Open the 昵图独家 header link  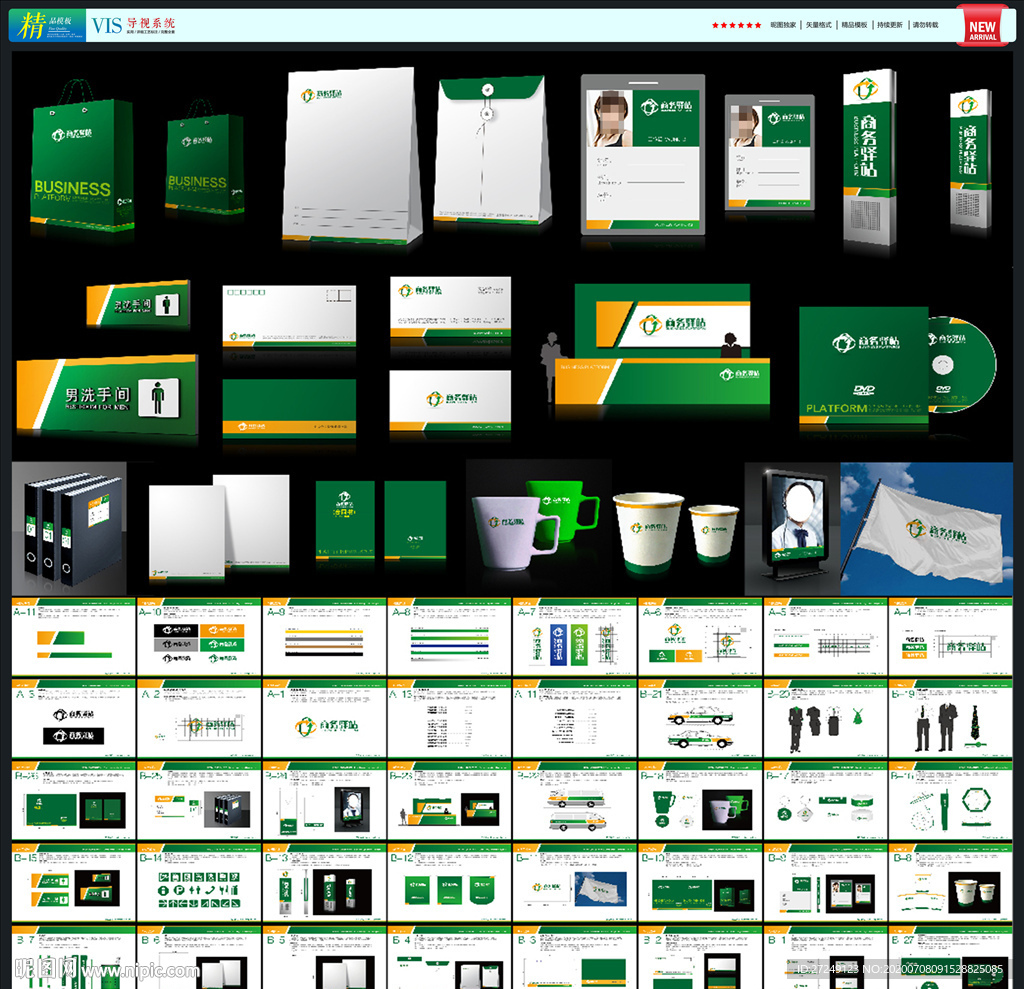[783, 25]
